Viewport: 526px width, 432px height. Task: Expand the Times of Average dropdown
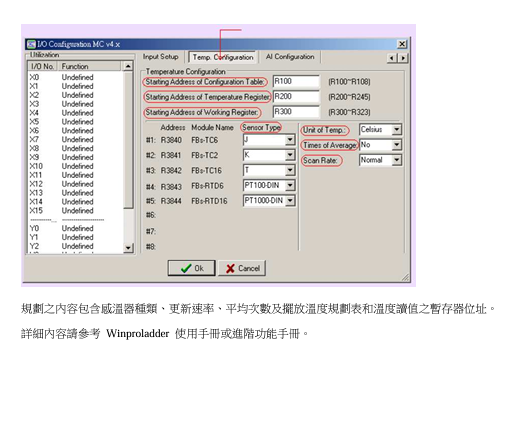point(397,145)
